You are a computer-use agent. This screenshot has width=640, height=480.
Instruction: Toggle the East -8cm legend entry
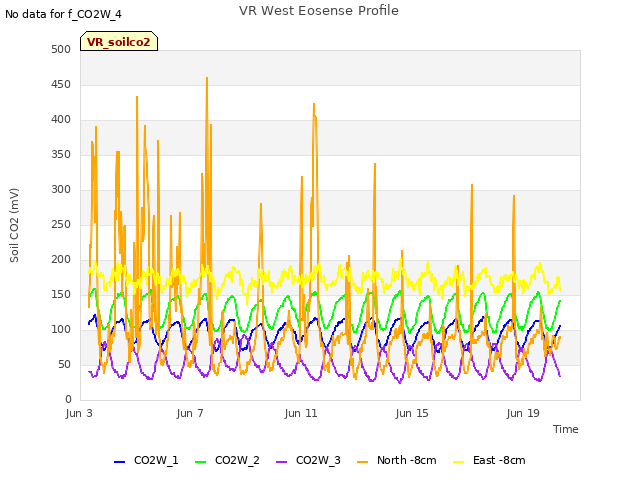tap(489, 460)
